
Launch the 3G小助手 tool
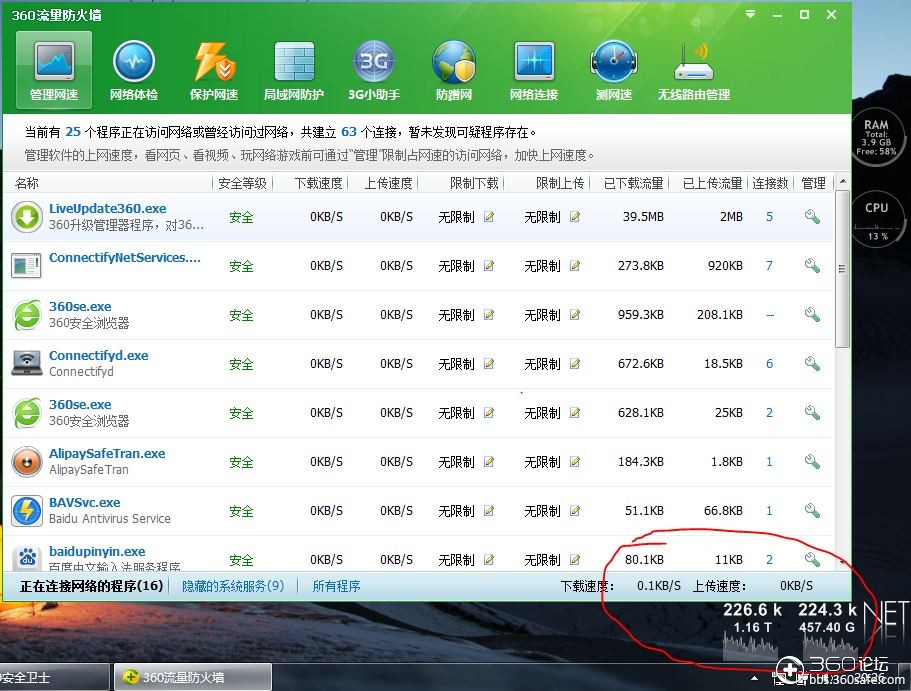[373, 69]
